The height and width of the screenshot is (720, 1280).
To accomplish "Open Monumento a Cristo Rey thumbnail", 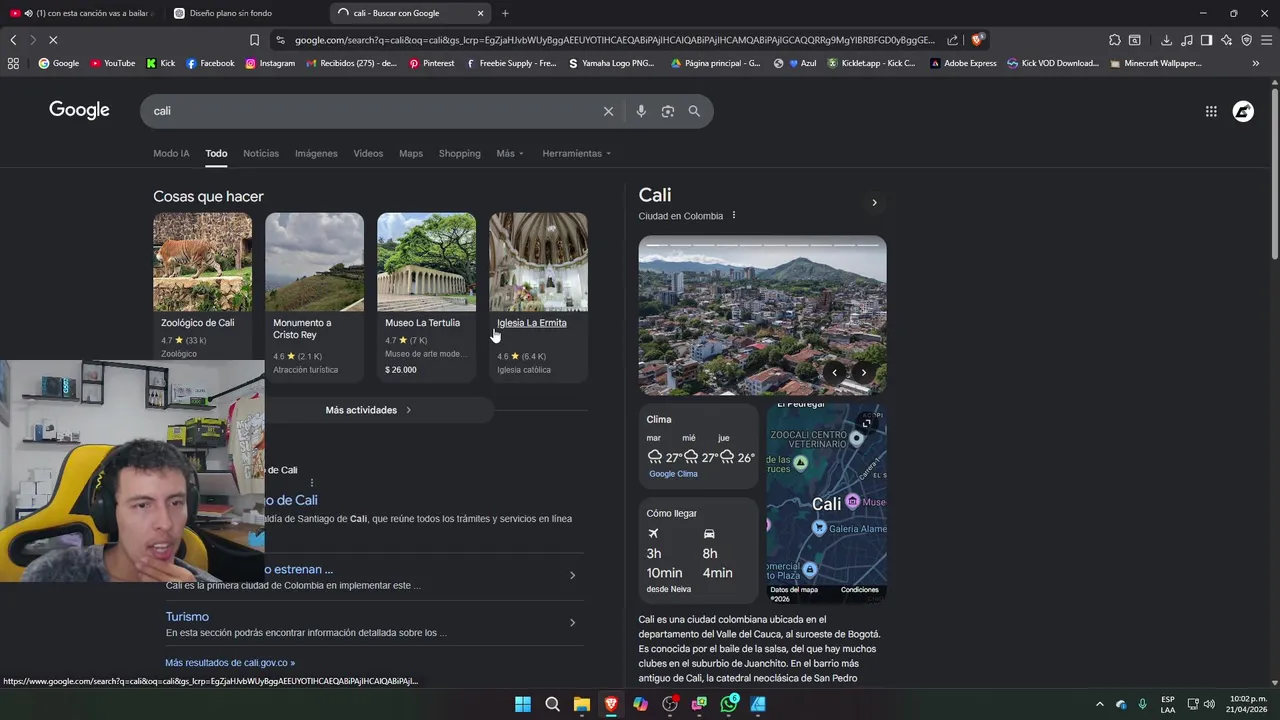I will point(314,262).
